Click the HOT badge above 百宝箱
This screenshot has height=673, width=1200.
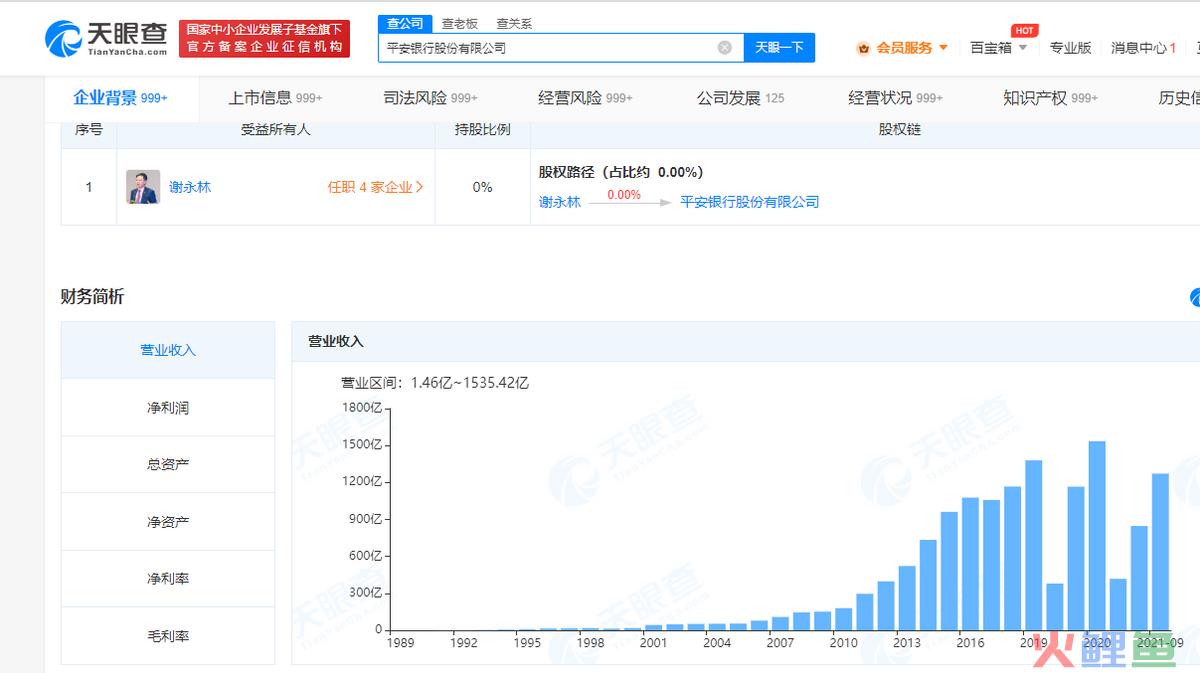(x=1024, y=30)
